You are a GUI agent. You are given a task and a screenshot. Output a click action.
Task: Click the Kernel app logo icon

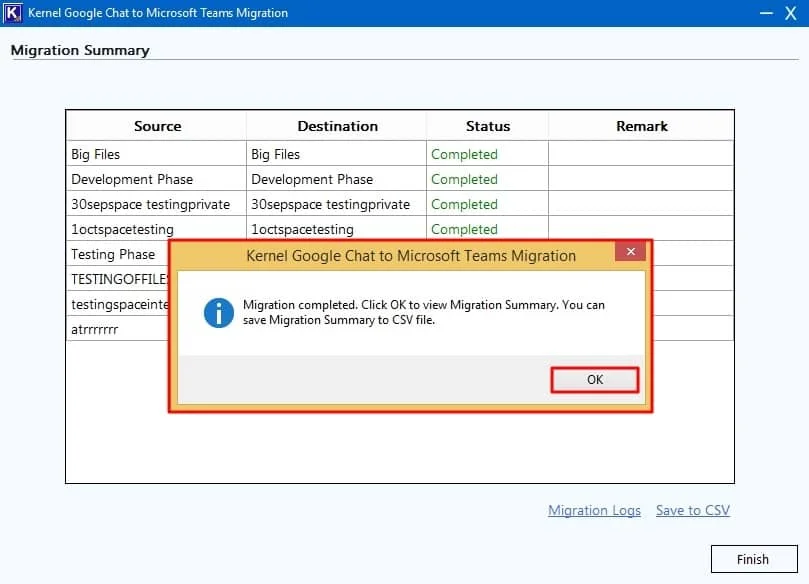click(12, 13)
